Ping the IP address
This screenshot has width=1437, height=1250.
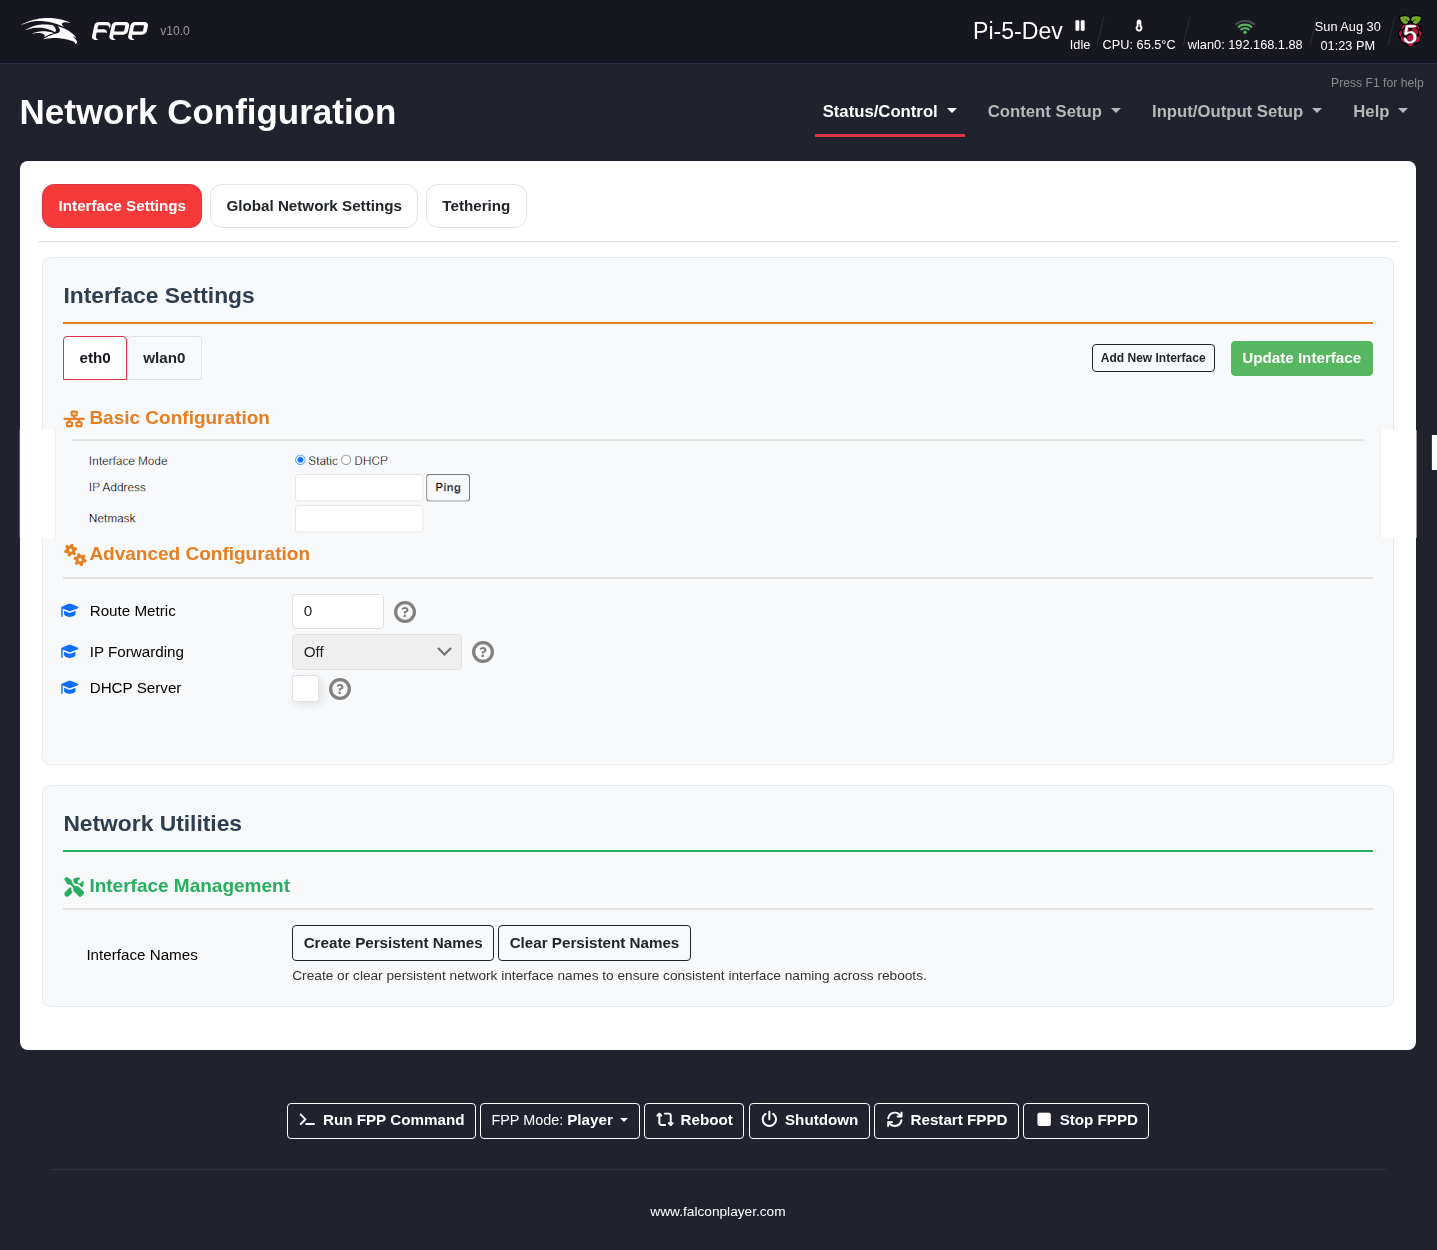click(x=448, y=488)
